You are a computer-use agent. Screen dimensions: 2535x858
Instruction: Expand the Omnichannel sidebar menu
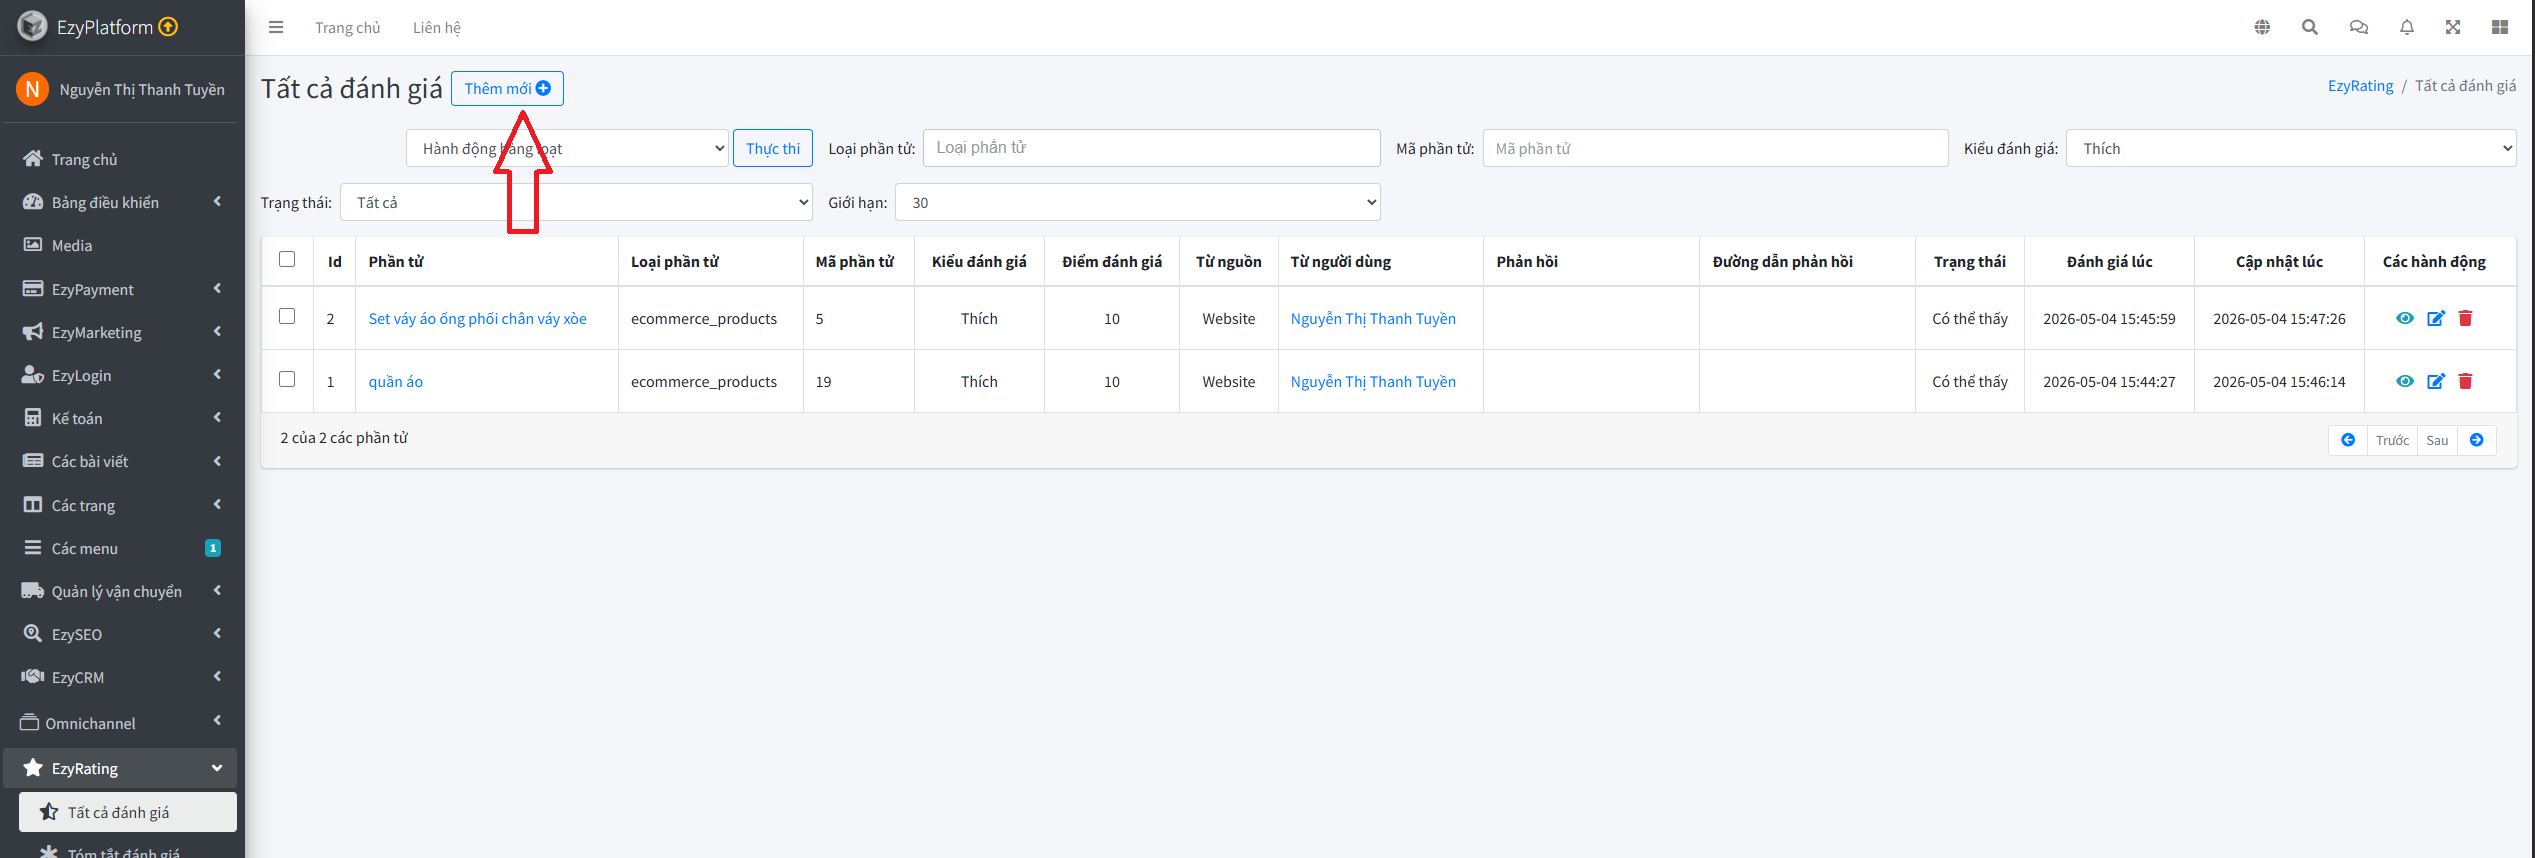120,723
